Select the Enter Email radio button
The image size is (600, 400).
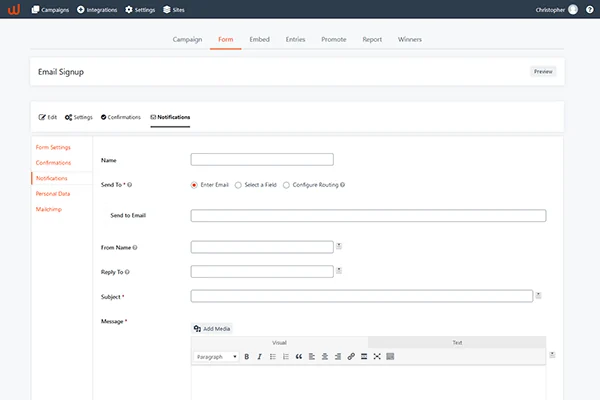pos(194,185)
